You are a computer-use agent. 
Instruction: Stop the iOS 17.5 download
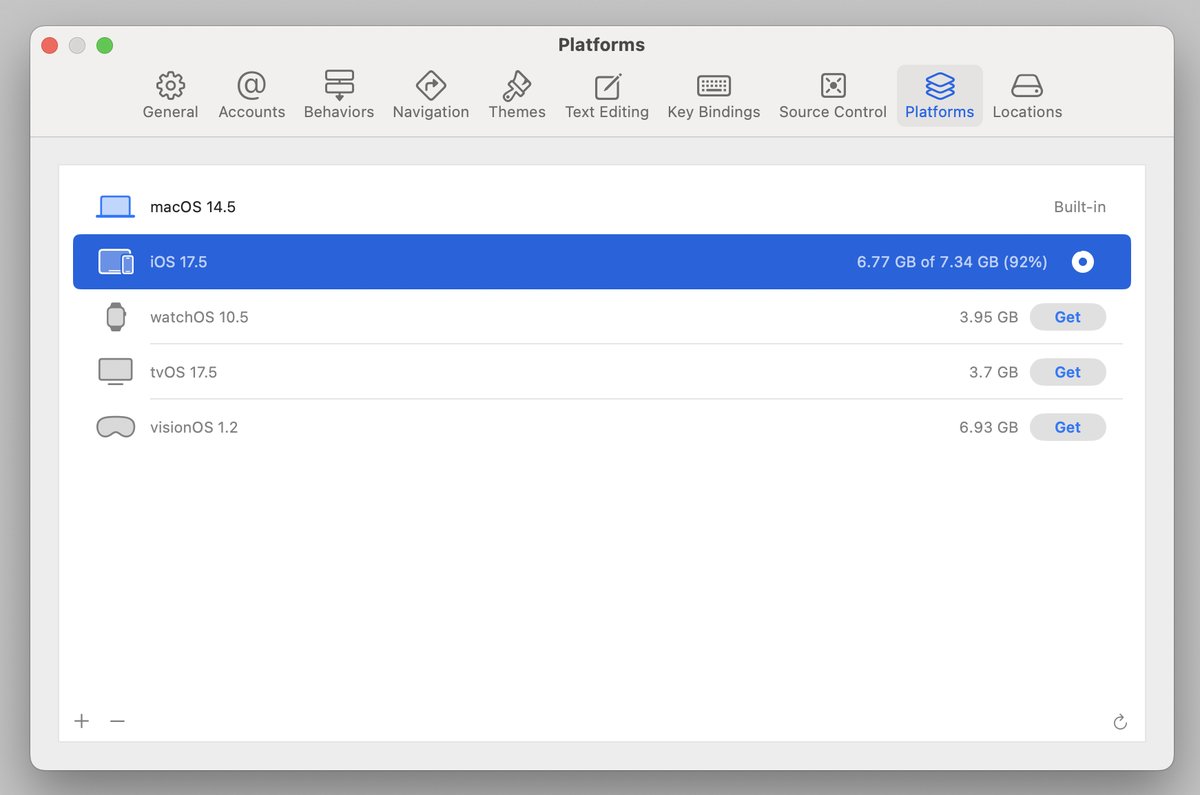[1082, 262]
